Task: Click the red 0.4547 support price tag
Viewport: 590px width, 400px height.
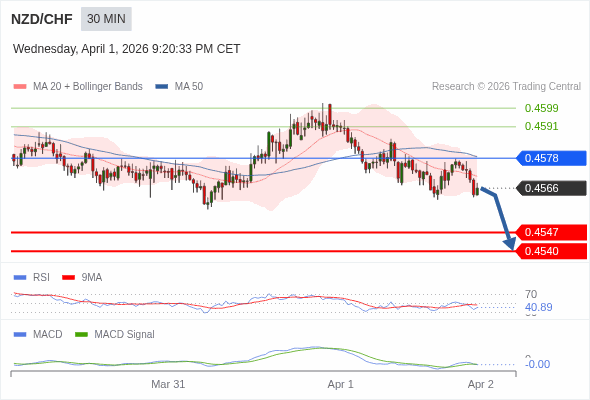Action: pyautogui.click(x=551, y=232)
